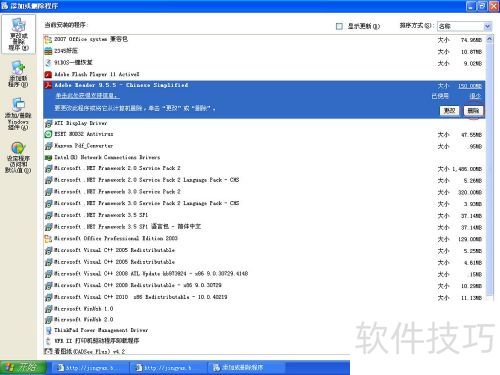The image size is (500, 375).
Task: Select Visual C++ 2008 ATL Update row
Action: pyautogui.click(x=264, y=274)
